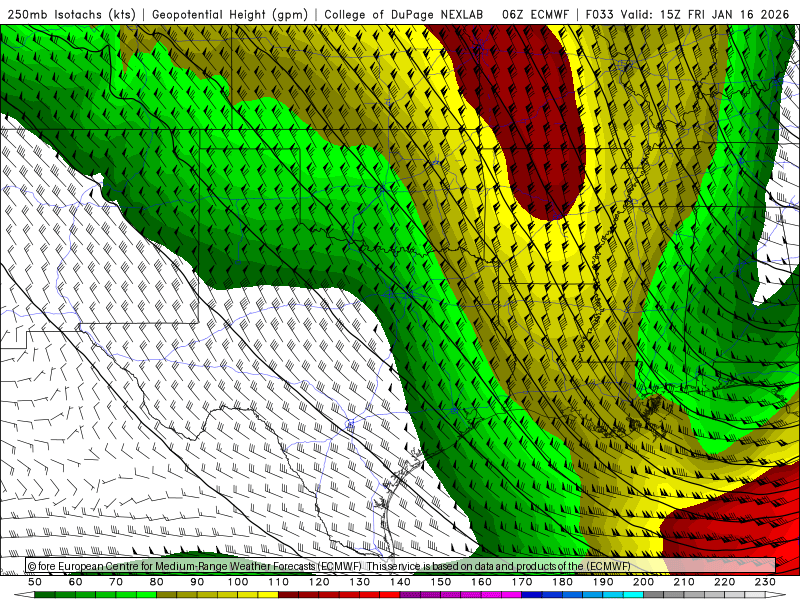800x600 pixels.
Task: Click the legend value 200
Action: pos(643,582)
